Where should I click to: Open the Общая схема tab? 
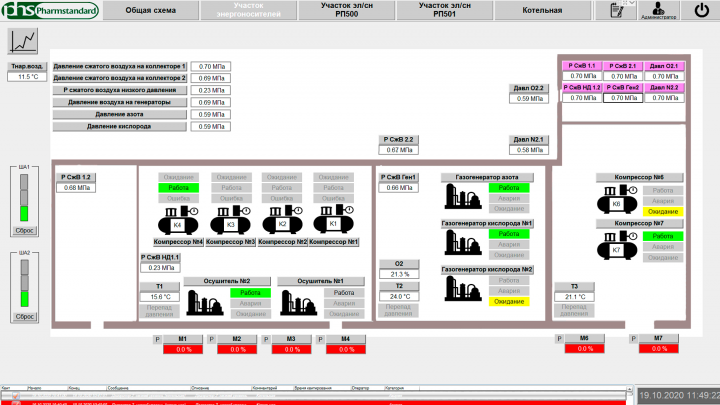click(x=151, y=10)
